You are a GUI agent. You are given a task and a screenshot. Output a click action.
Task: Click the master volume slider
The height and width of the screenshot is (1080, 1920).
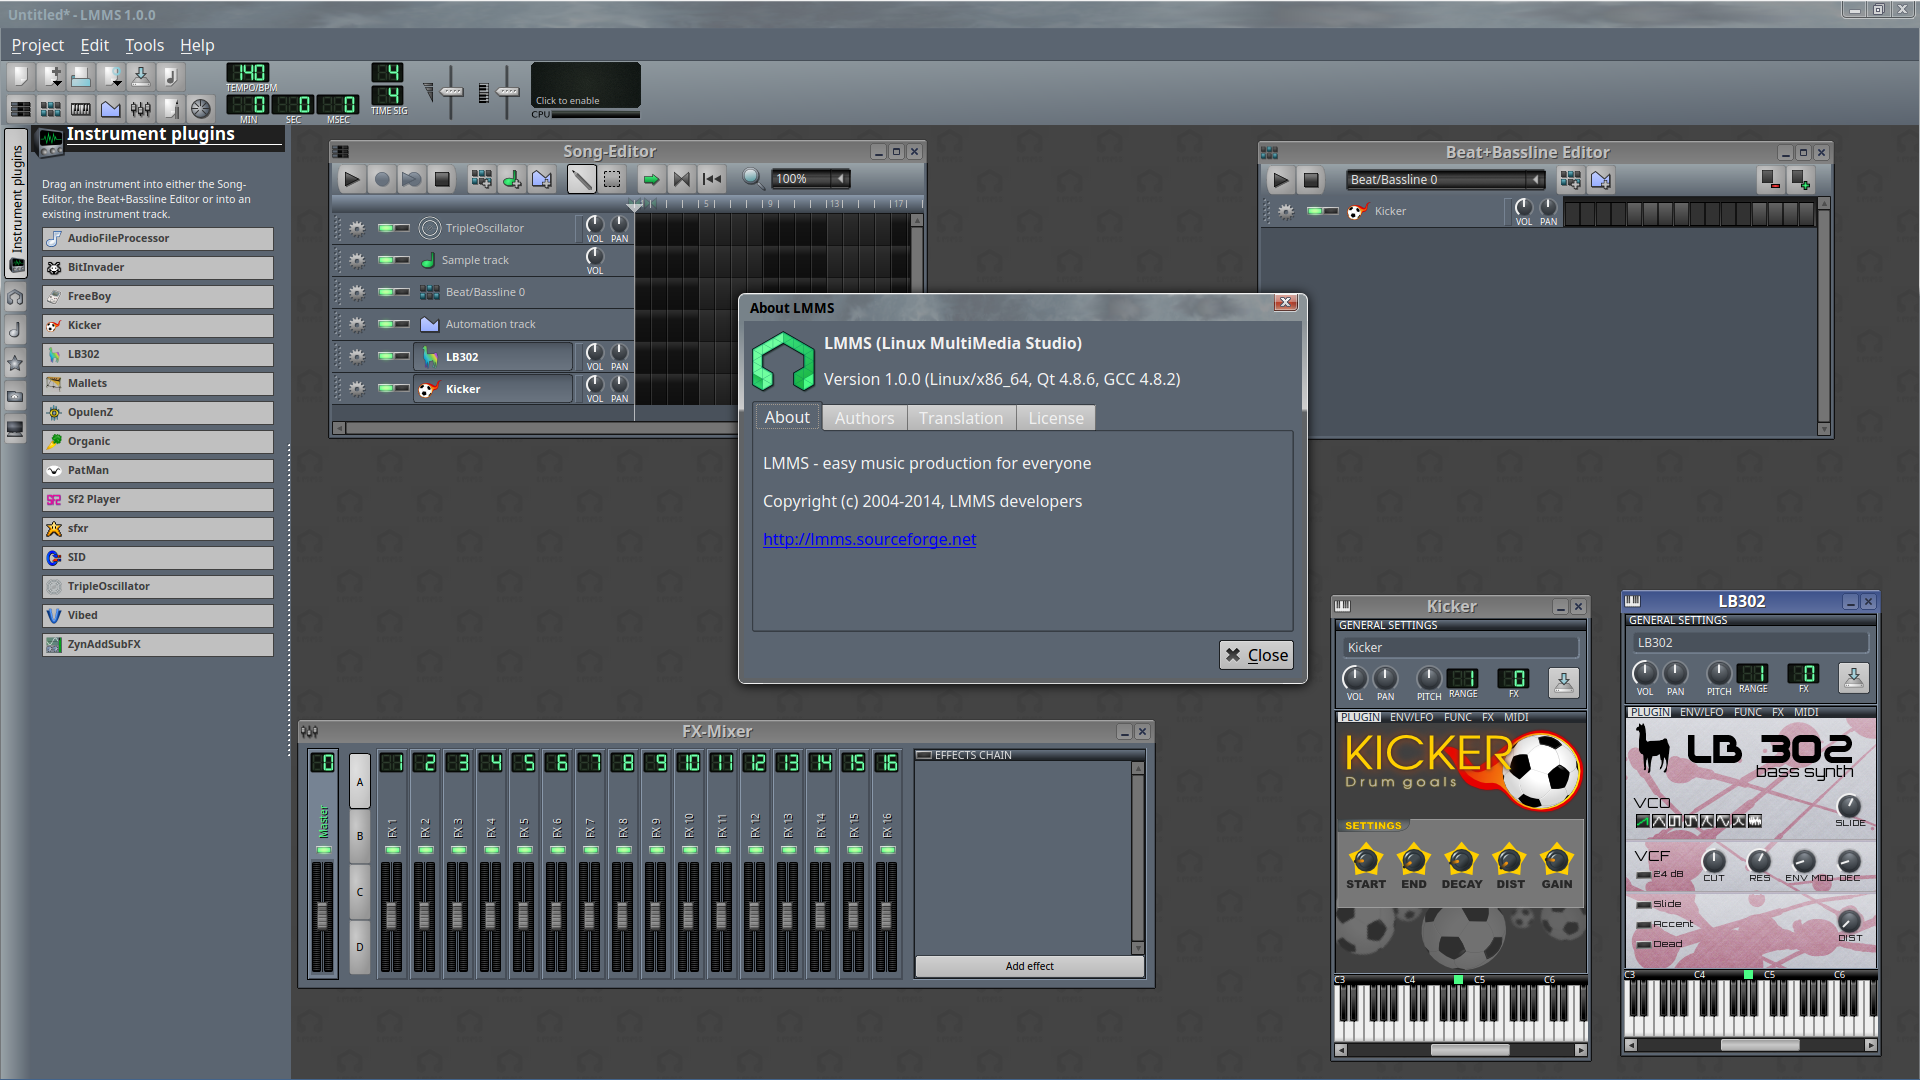(x=451, y=92)
